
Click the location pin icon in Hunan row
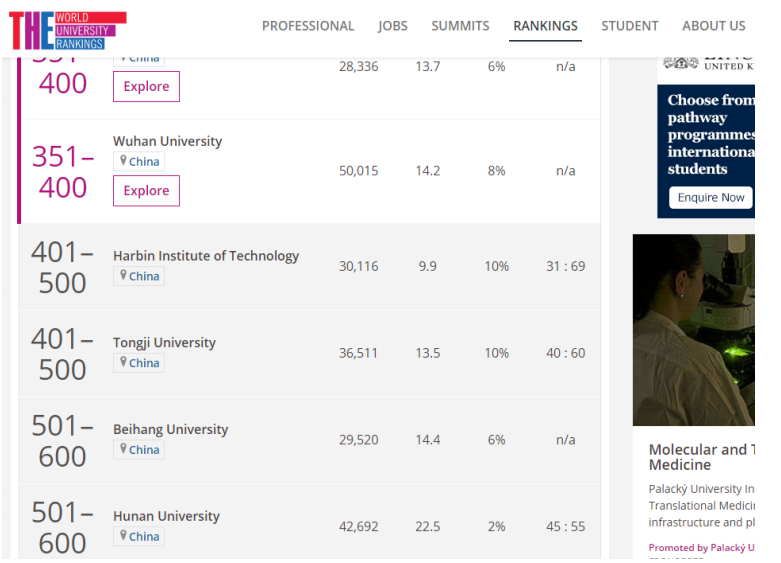point(123,535)
